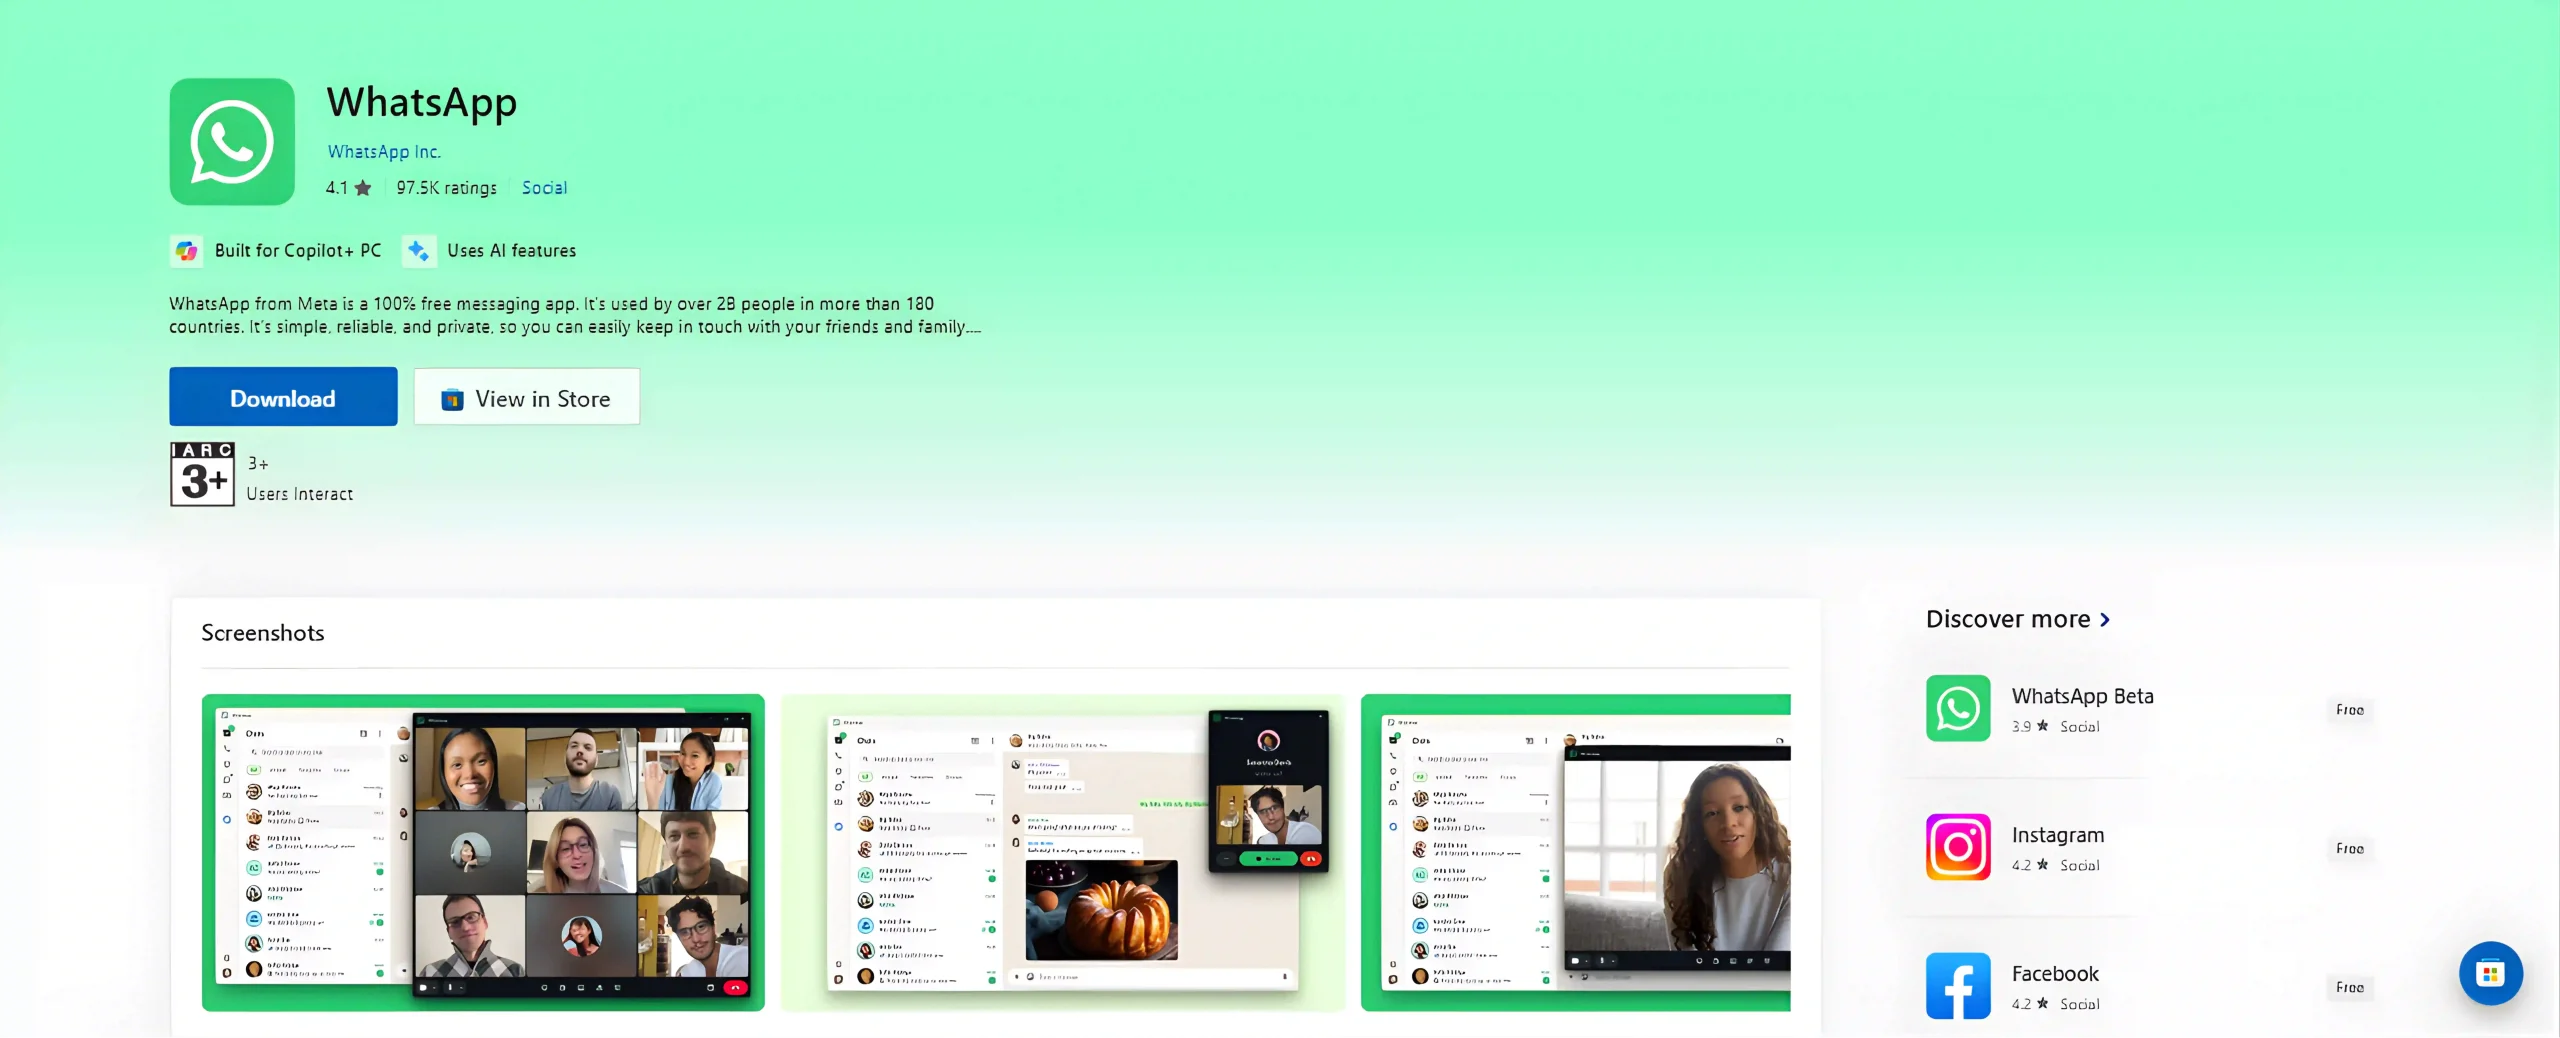Click the Built for Copilot+ PC badge icon
The image size is (2560, 1038).
click(x=186, y=251)
